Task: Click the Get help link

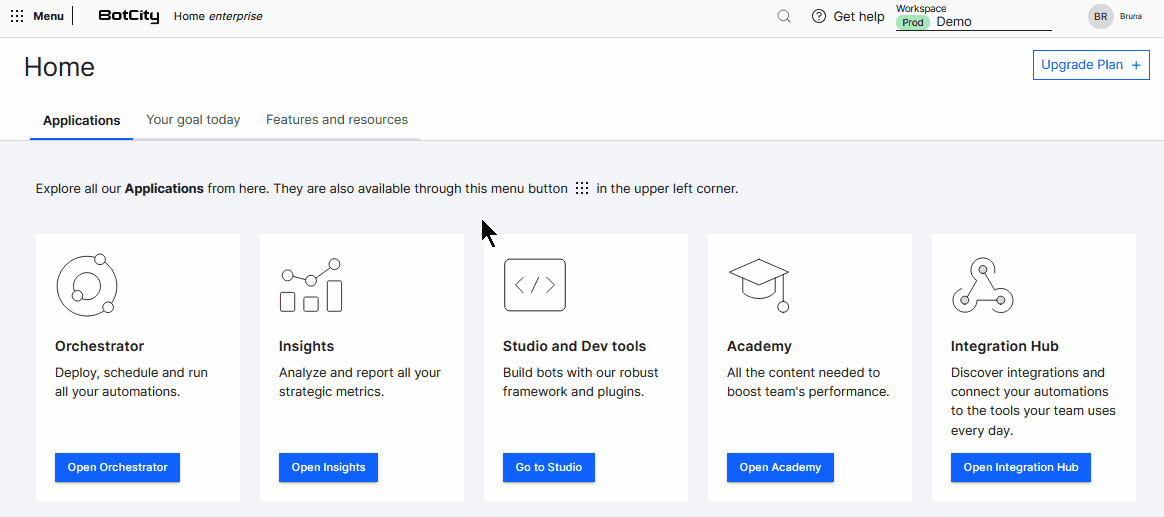Action: 859,16
